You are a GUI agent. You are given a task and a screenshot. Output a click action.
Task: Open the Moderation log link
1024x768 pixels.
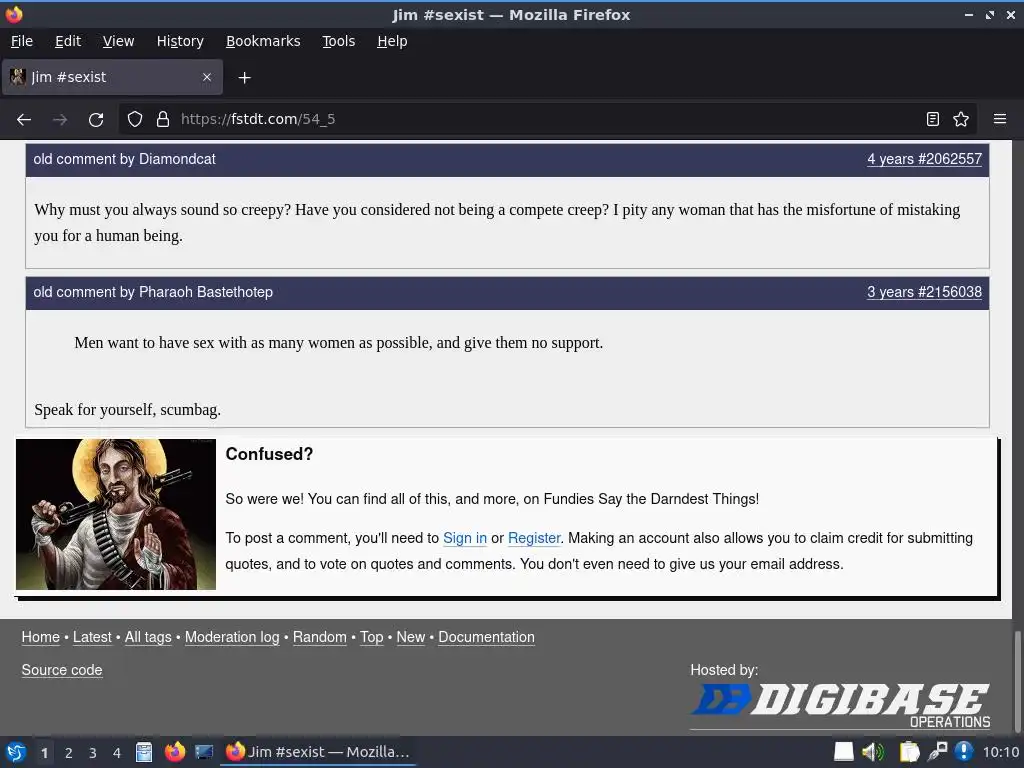point(232,637)
